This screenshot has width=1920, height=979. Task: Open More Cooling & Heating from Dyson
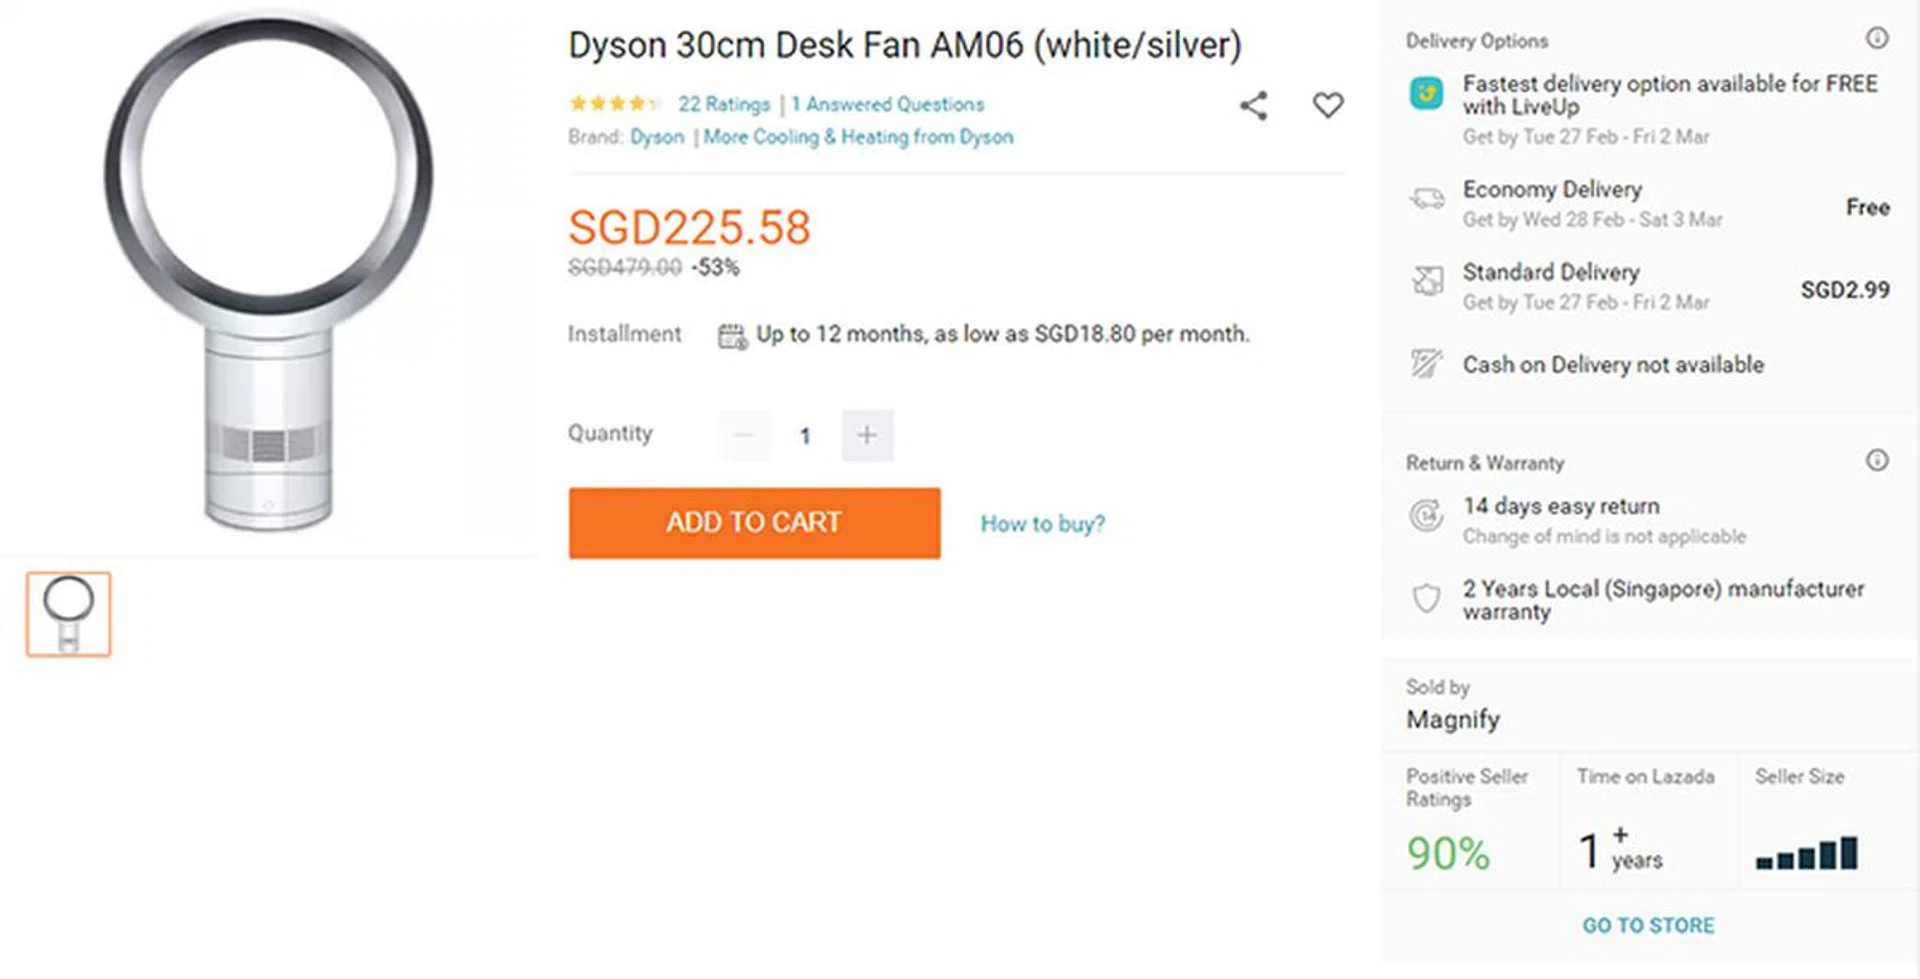coord(858,137)
